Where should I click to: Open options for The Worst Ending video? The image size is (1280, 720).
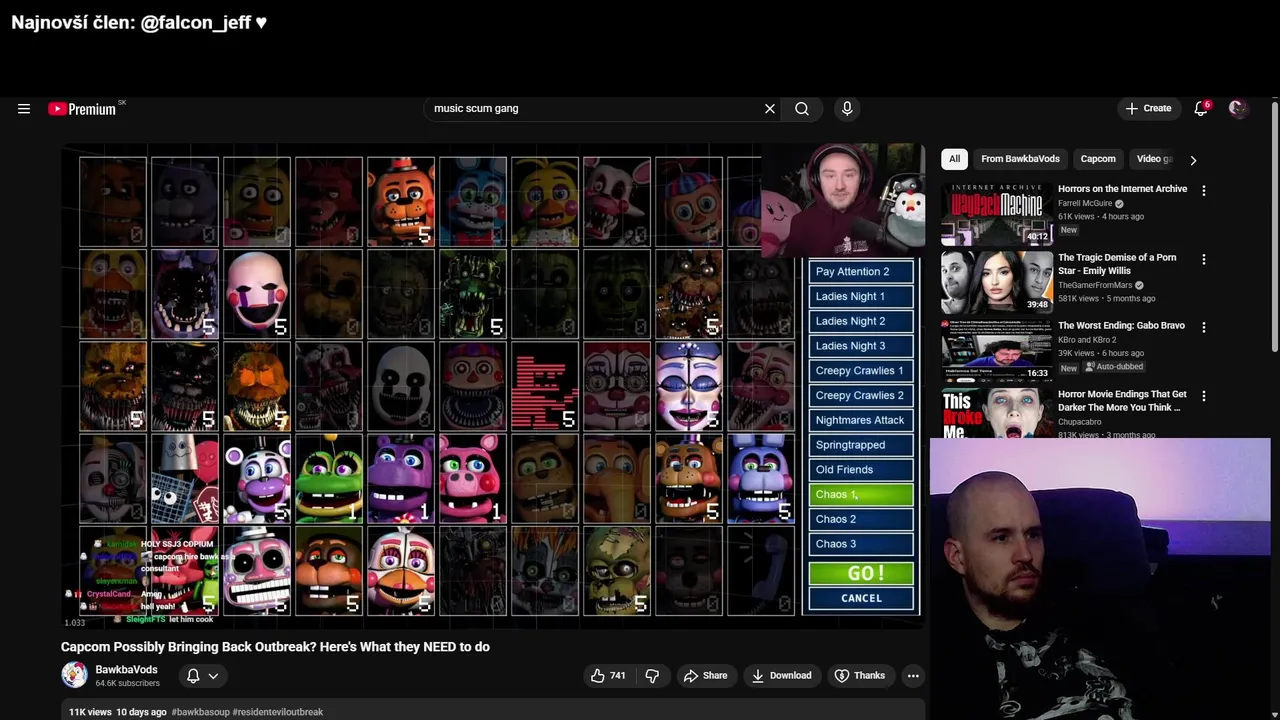1204,327
